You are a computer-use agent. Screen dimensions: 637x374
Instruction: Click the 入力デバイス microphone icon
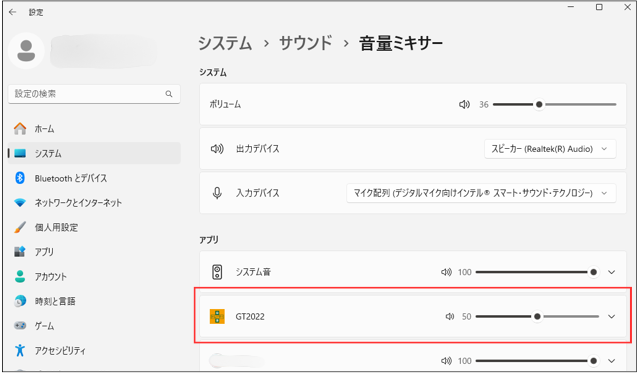[x=217, y=193]
